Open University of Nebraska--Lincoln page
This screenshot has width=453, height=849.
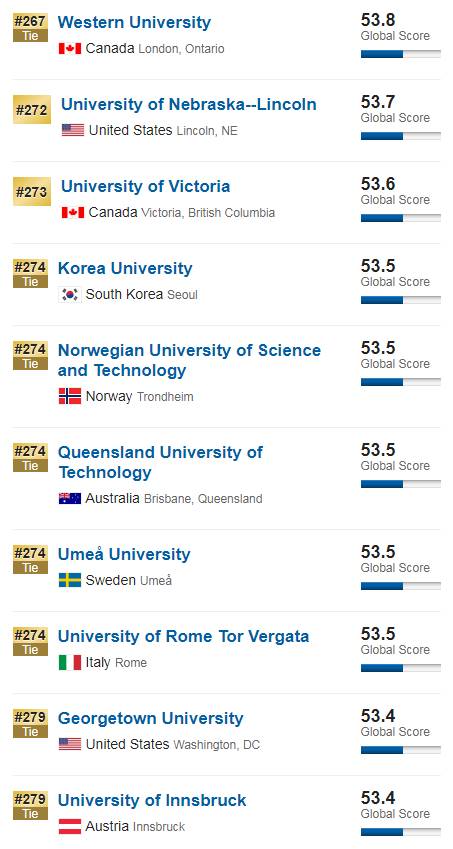click(189, 104)
